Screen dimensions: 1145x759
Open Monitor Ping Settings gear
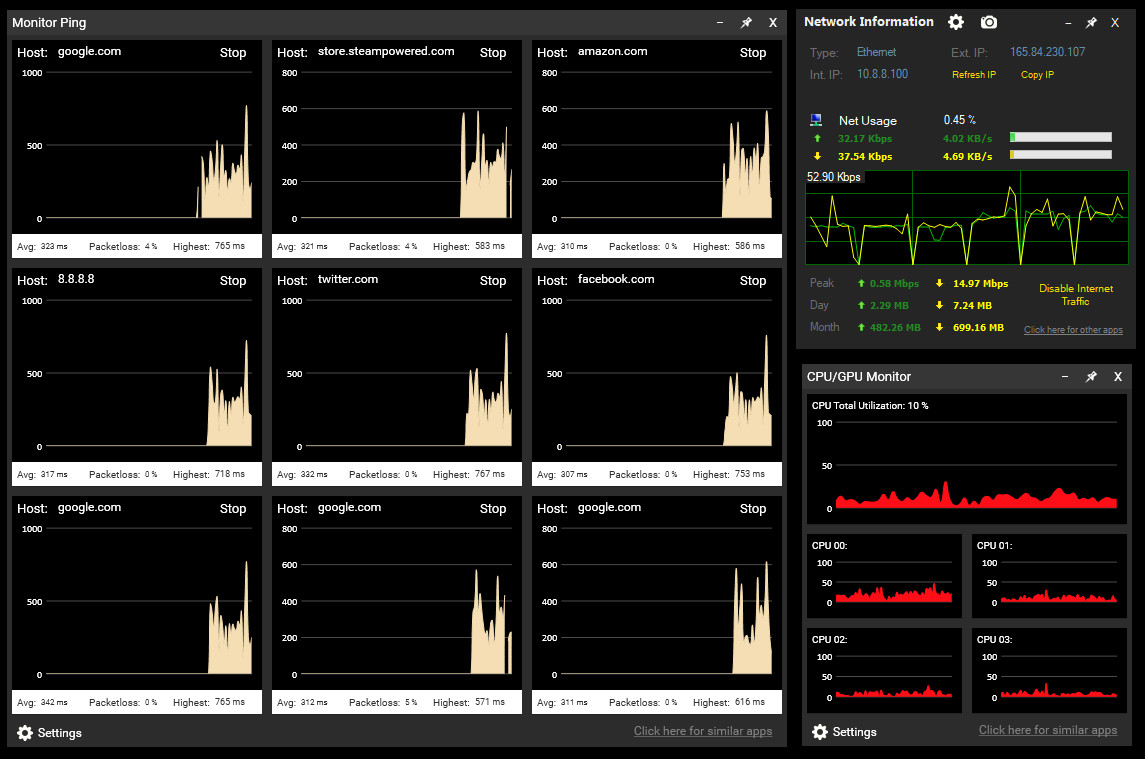(x=25, y=733)
